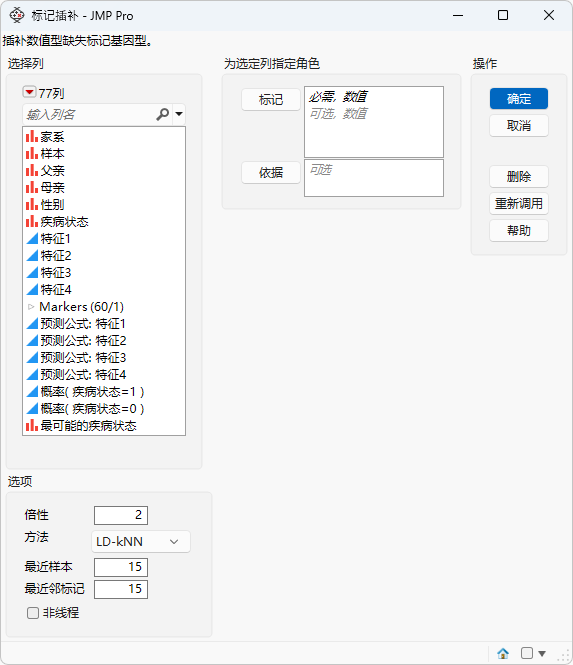Open the red triangle menu beside 77列
This screenshot has height=665, width=573.
coord(29,92)
